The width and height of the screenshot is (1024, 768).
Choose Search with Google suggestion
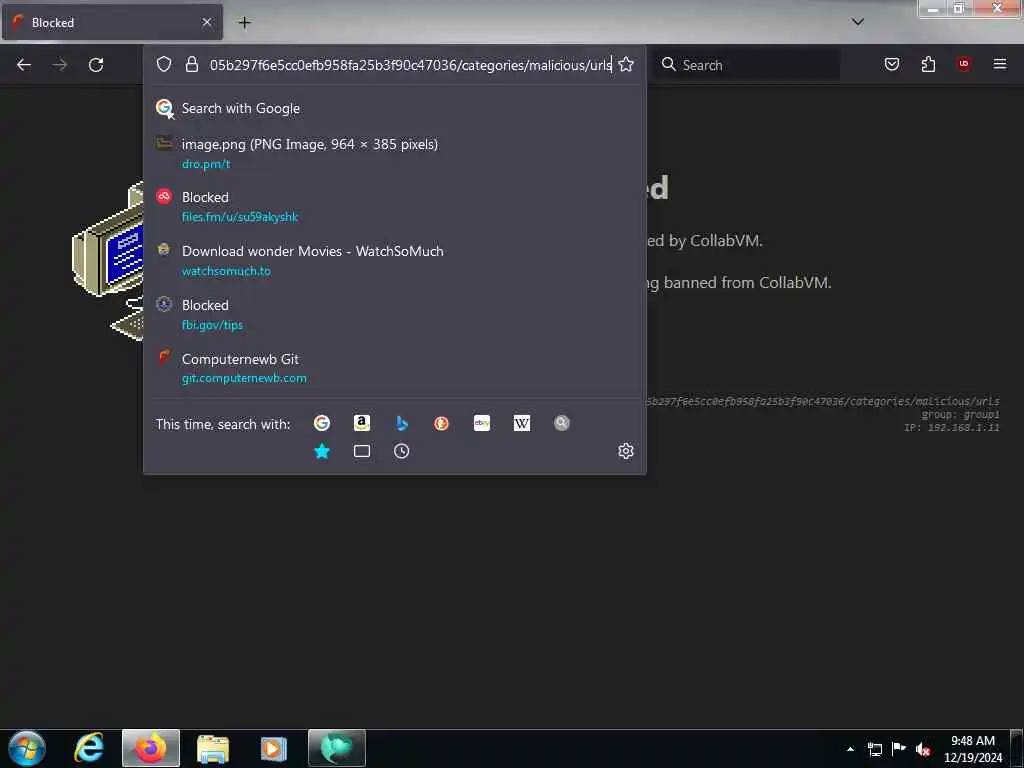tap(394, 108)
